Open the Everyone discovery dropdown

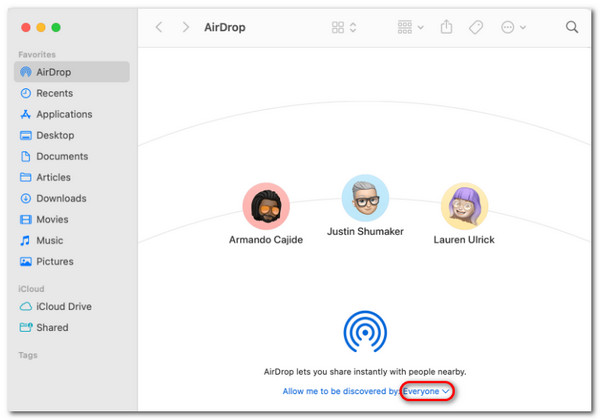coord(426,391)
